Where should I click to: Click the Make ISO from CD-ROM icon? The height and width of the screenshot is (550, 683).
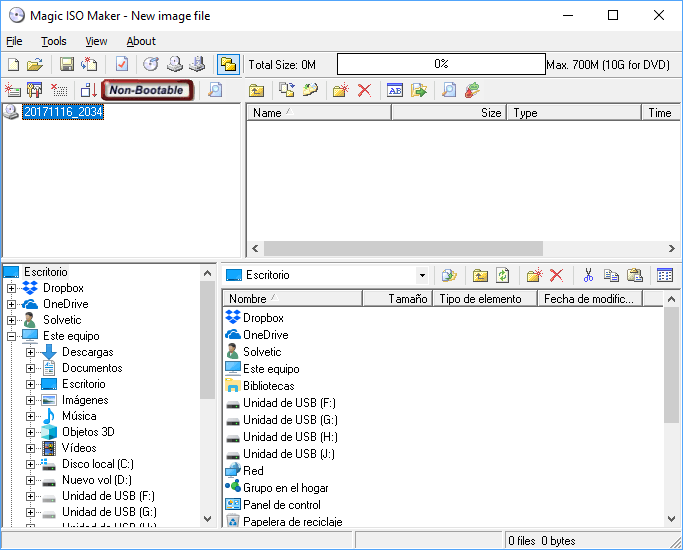tap(175, 64)
